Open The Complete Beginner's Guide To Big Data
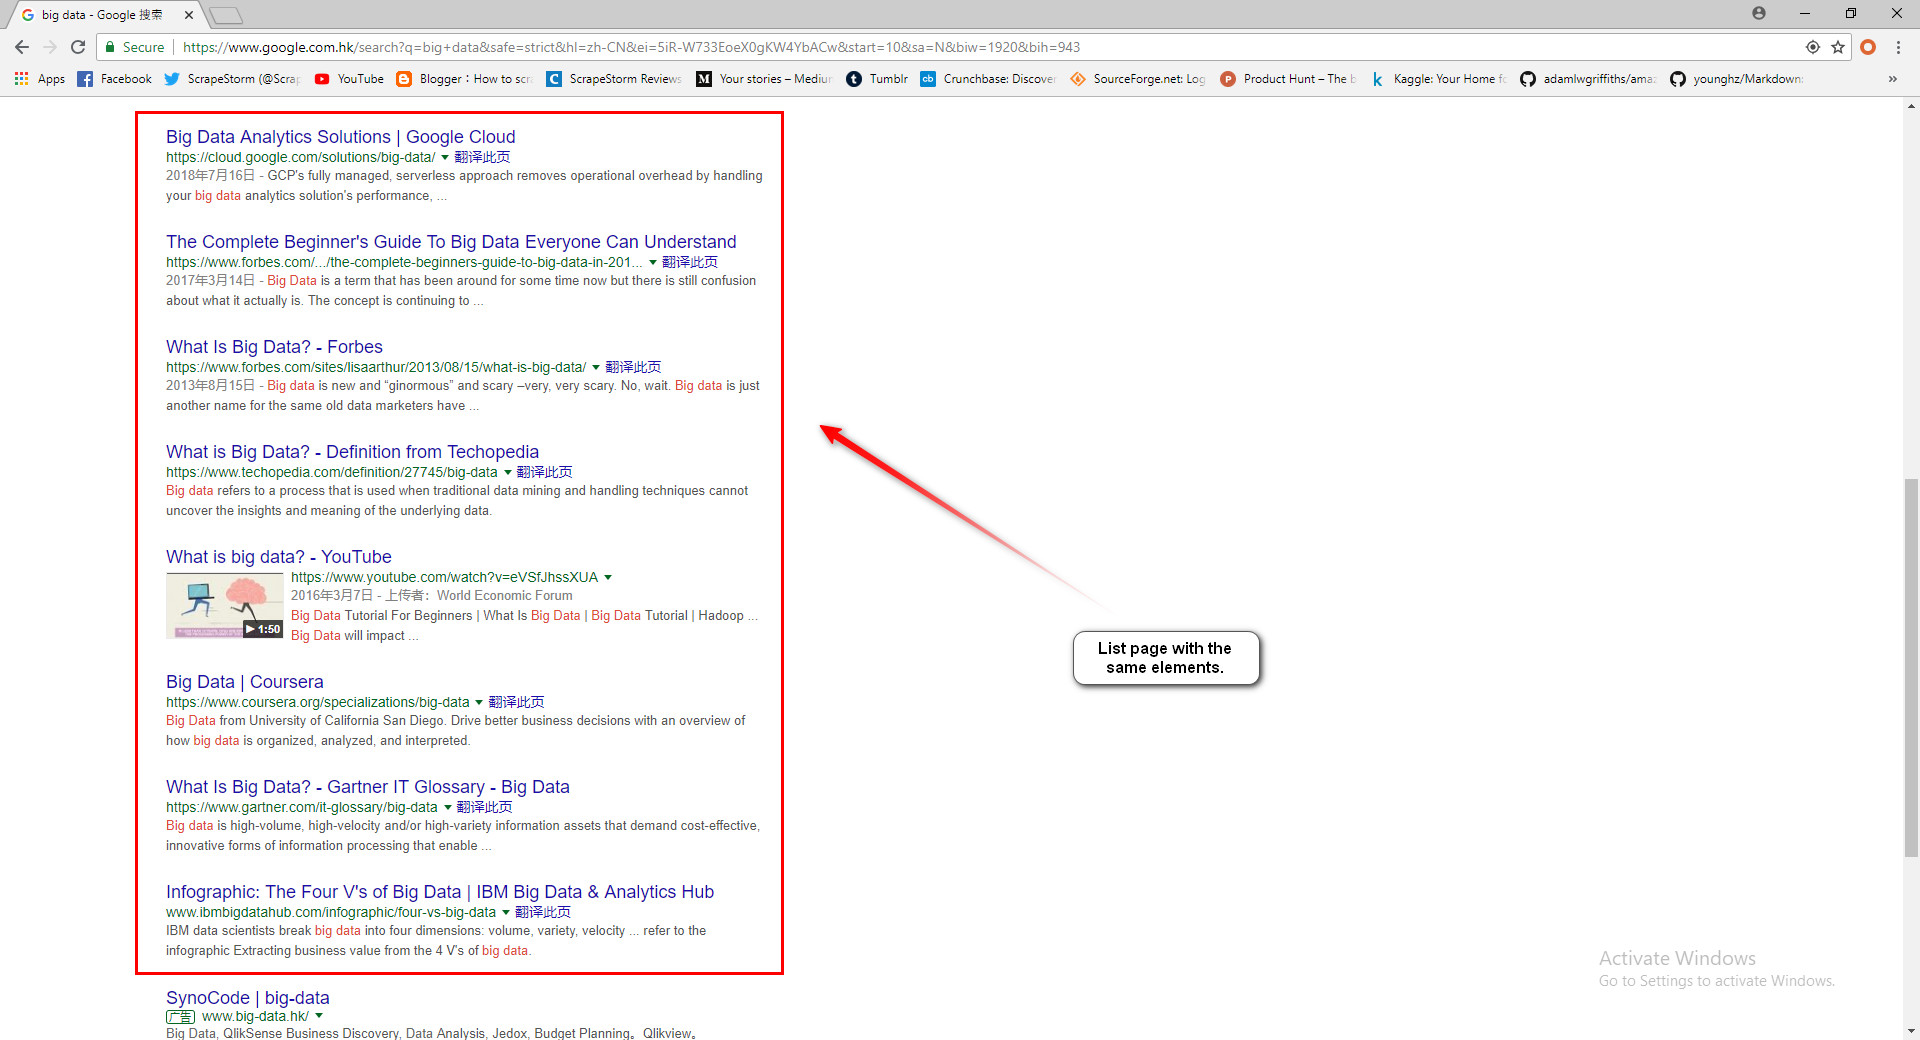The height and width of the screenshot is (1040, 1920). (451, 242)
